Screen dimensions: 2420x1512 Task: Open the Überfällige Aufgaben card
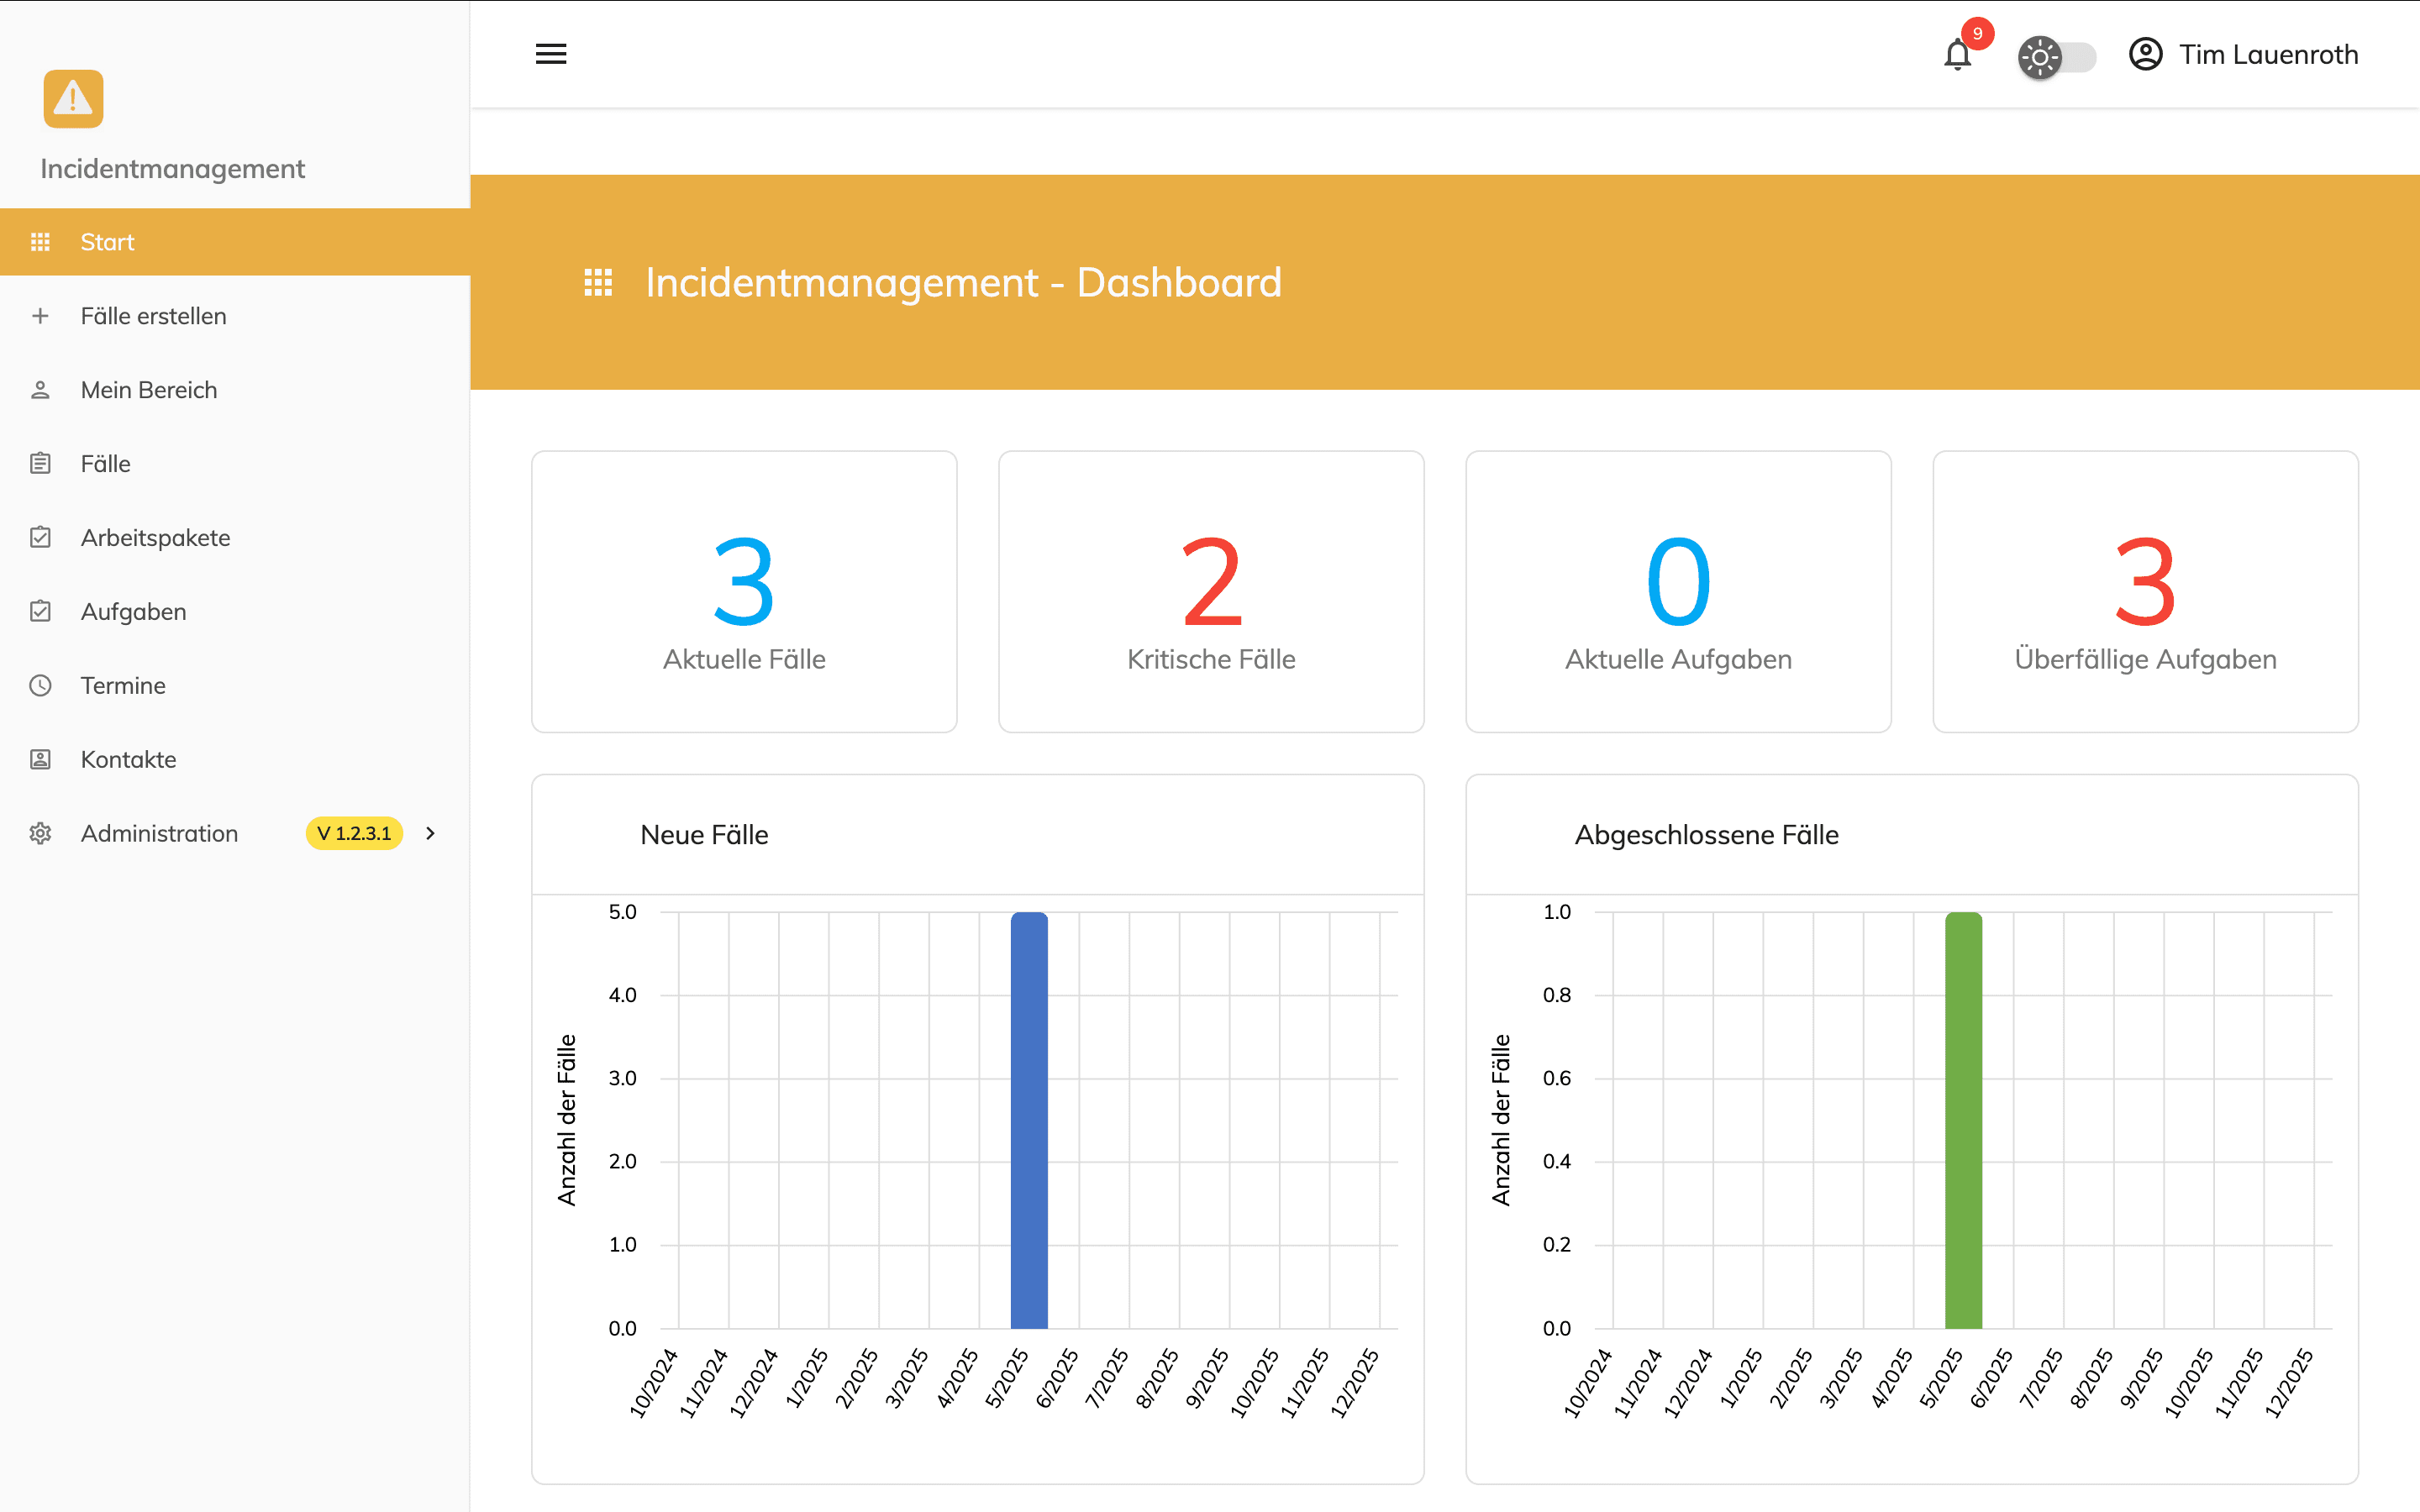click(x=2145, y=592)
